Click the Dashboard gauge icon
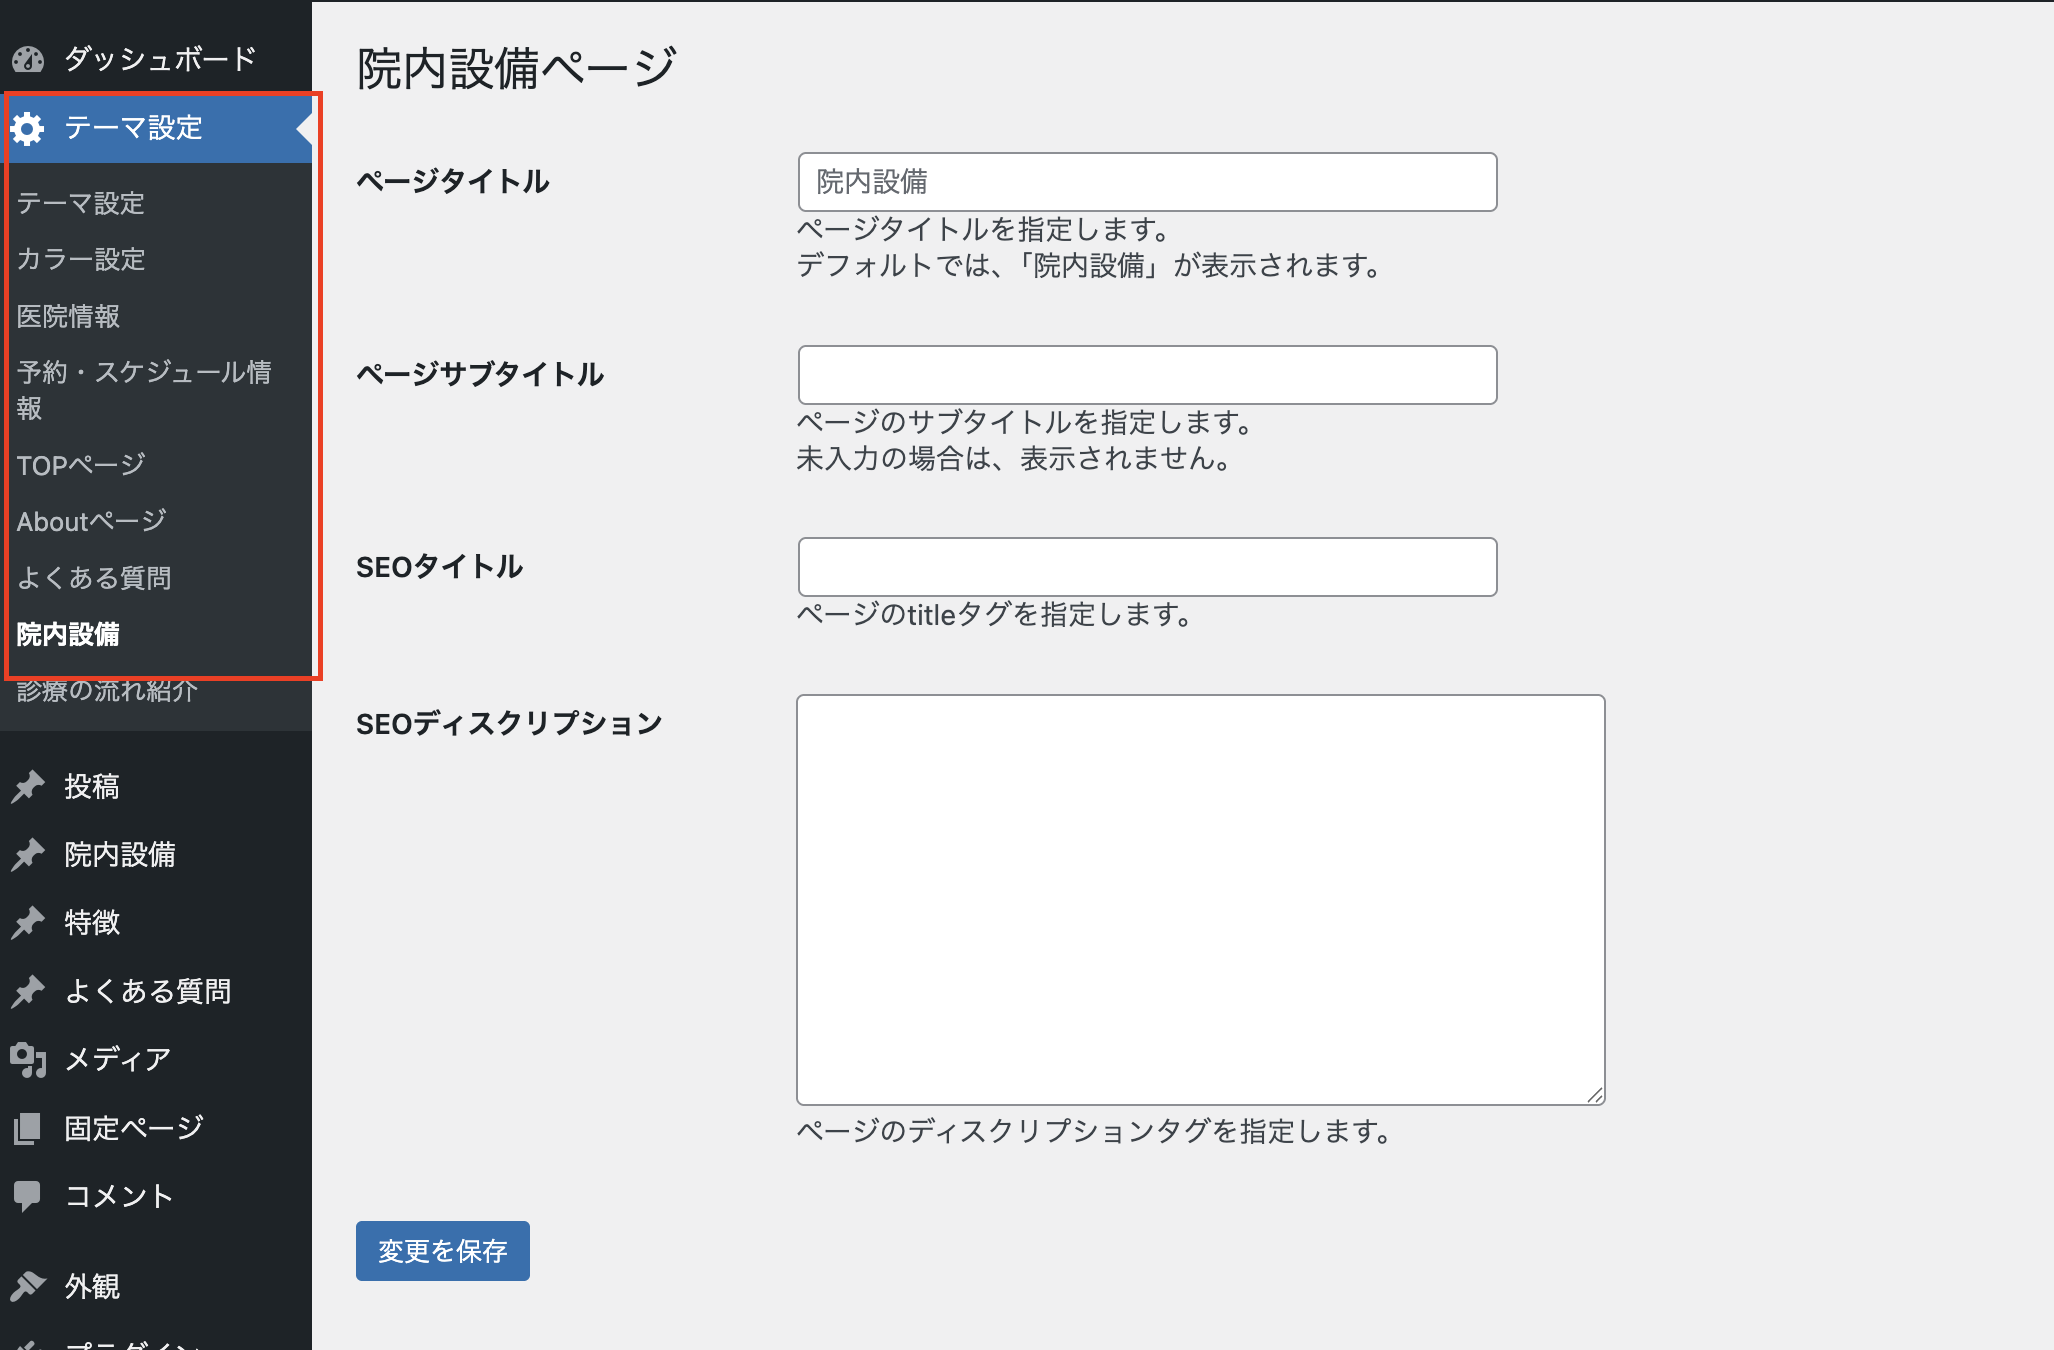The width and height of the screenshot is (2054, 1350). (x=28, y=60)
